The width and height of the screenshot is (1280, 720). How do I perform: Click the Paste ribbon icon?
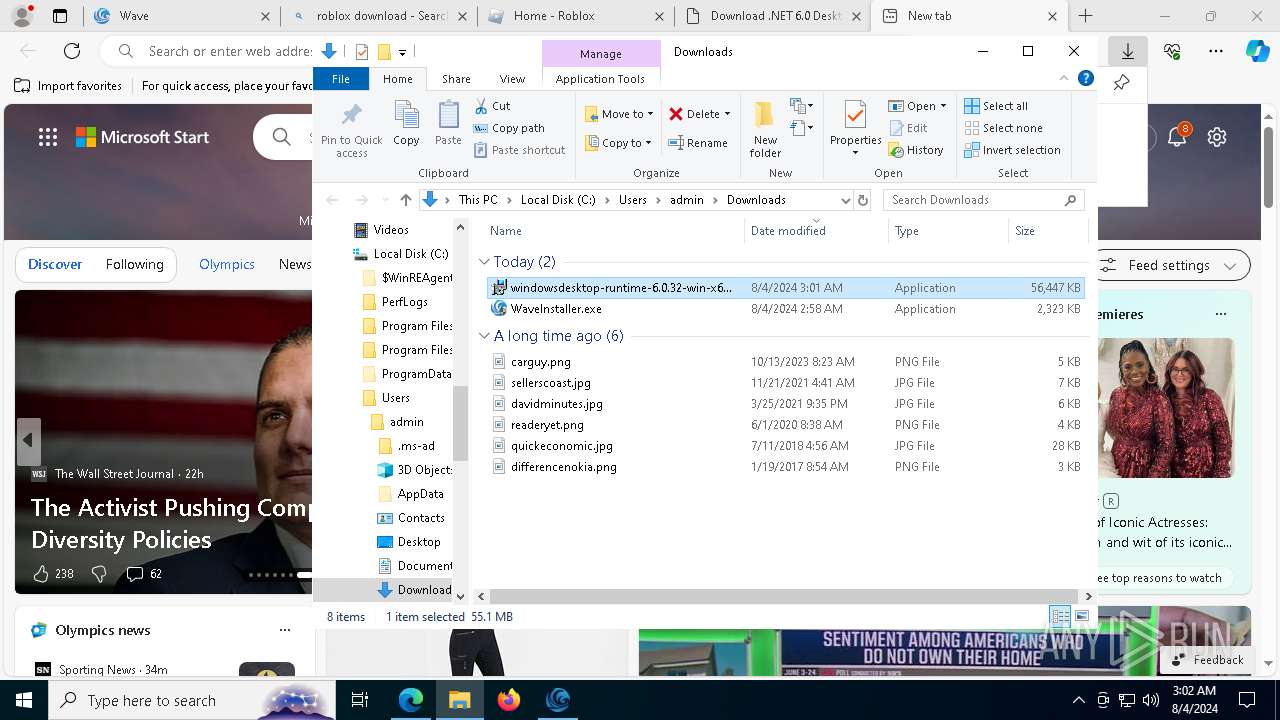(x=448, y=124)
